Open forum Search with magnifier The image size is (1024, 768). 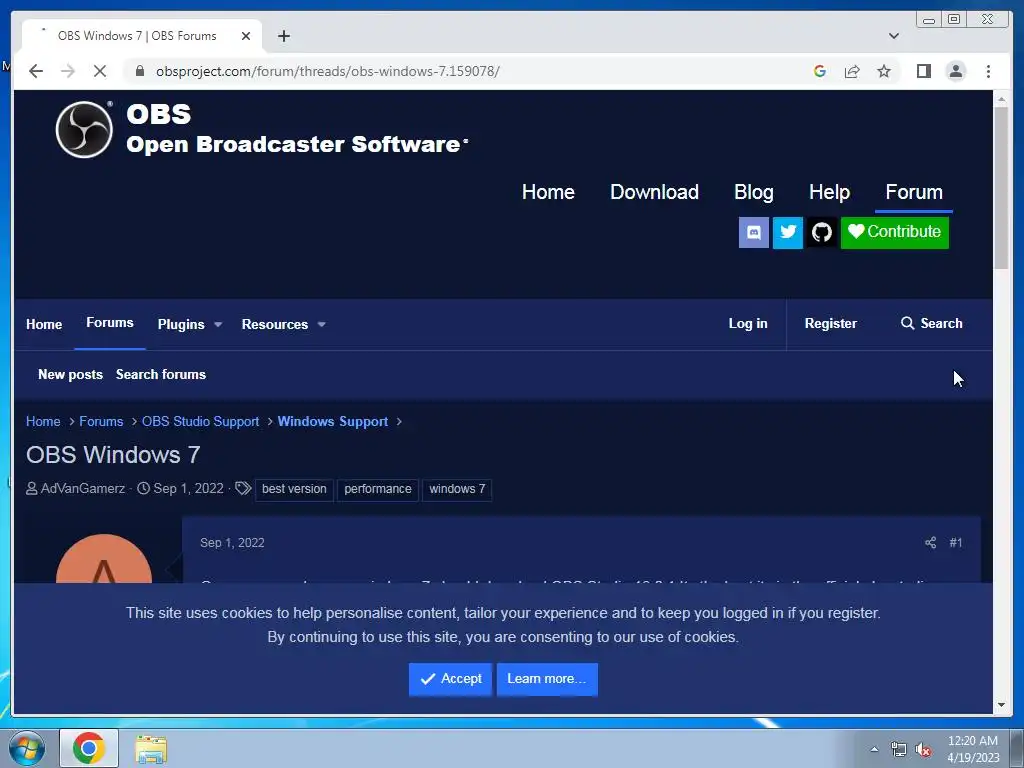[931, 323]
